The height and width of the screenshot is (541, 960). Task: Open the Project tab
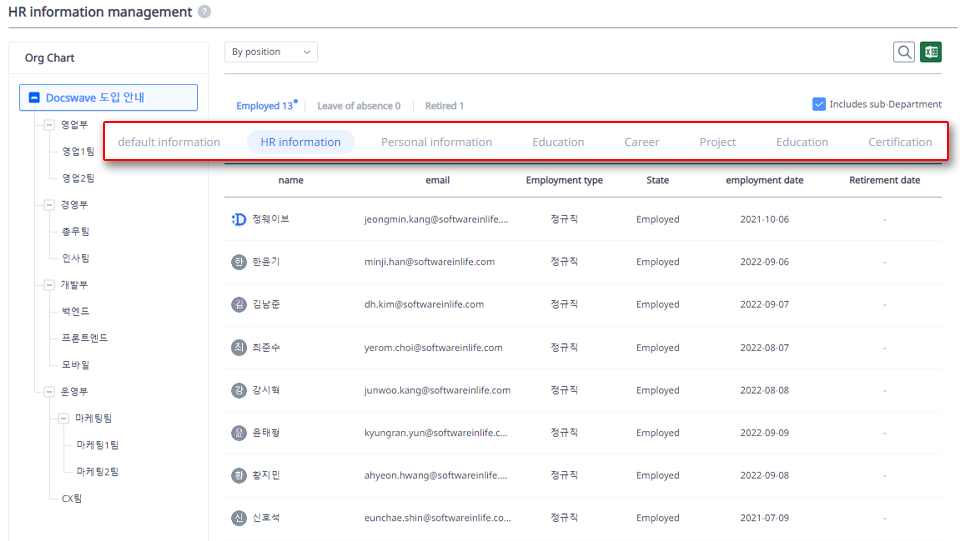pos(718,142)
